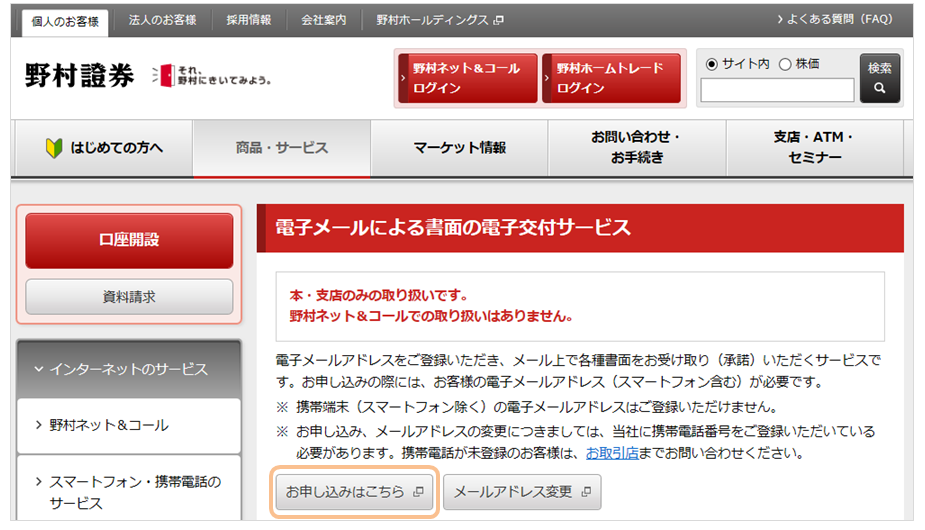Open はじめての方へ menu
Screen dimensions: 925x530
[x=104, y=148]
